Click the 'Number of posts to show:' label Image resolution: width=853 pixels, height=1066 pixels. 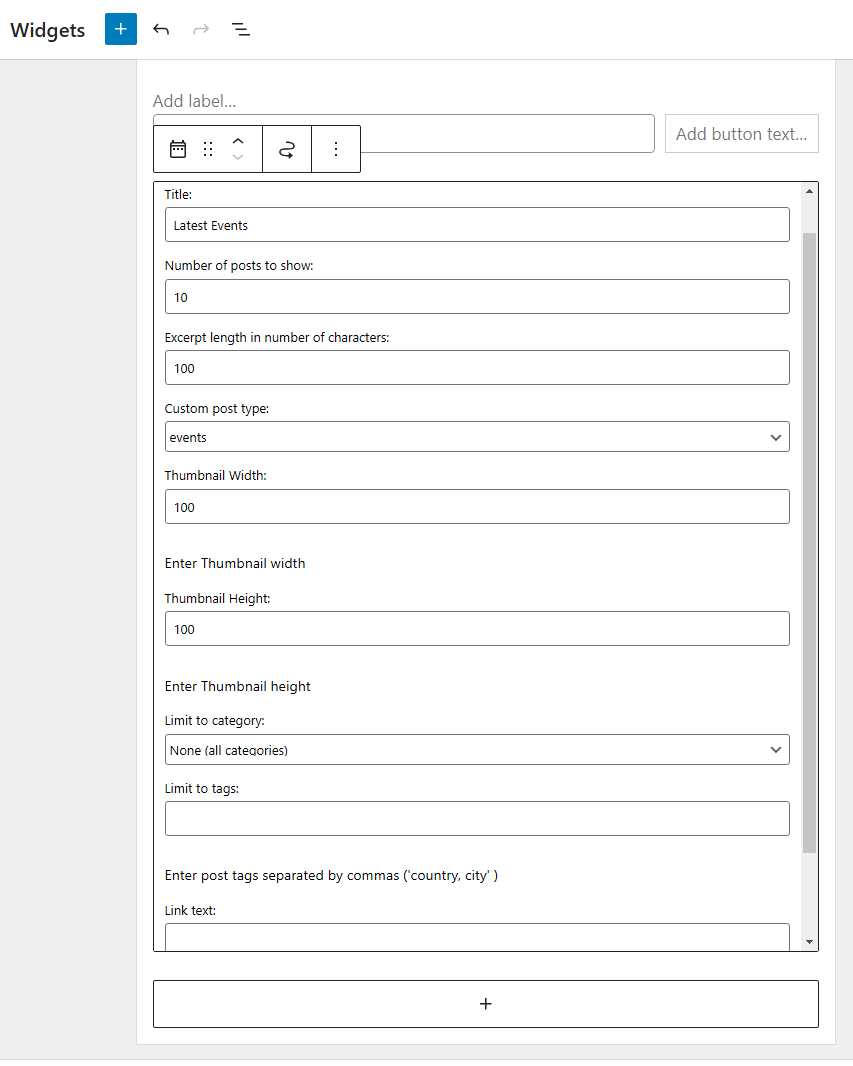click(239, 266)
